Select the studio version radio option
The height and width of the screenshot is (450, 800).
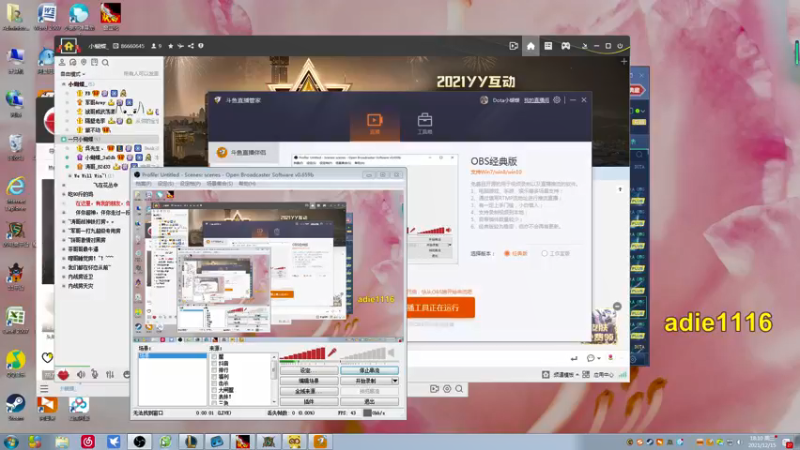[544, 254]
